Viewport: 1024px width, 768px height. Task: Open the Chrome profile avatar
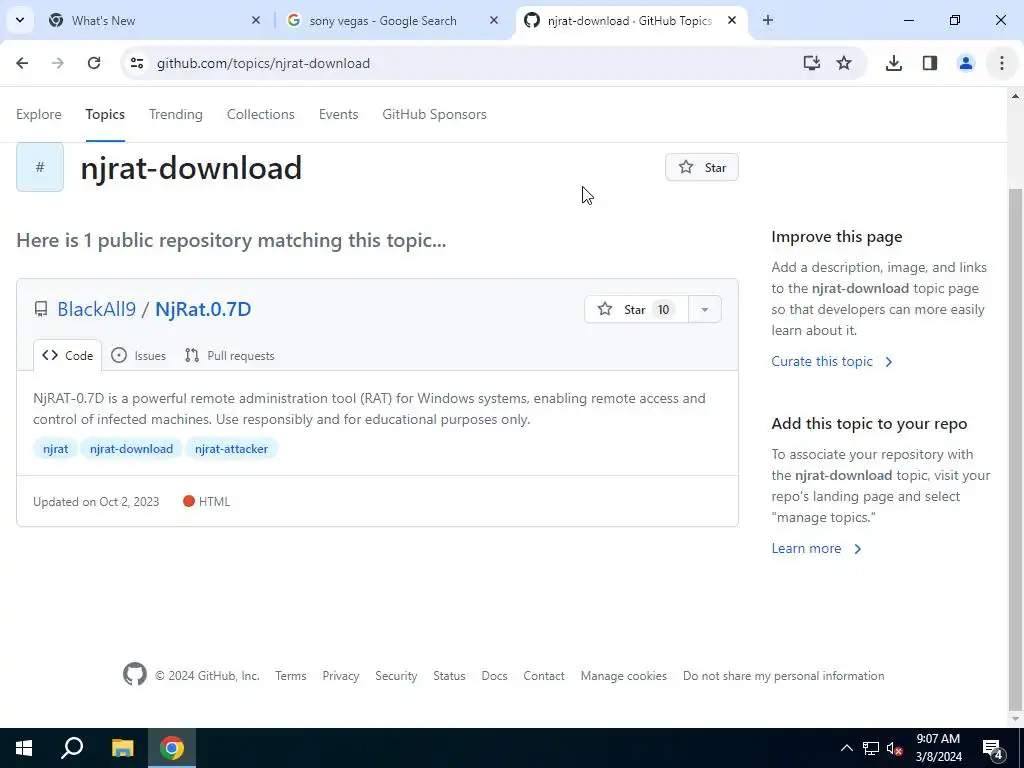(x=965, y=63)
